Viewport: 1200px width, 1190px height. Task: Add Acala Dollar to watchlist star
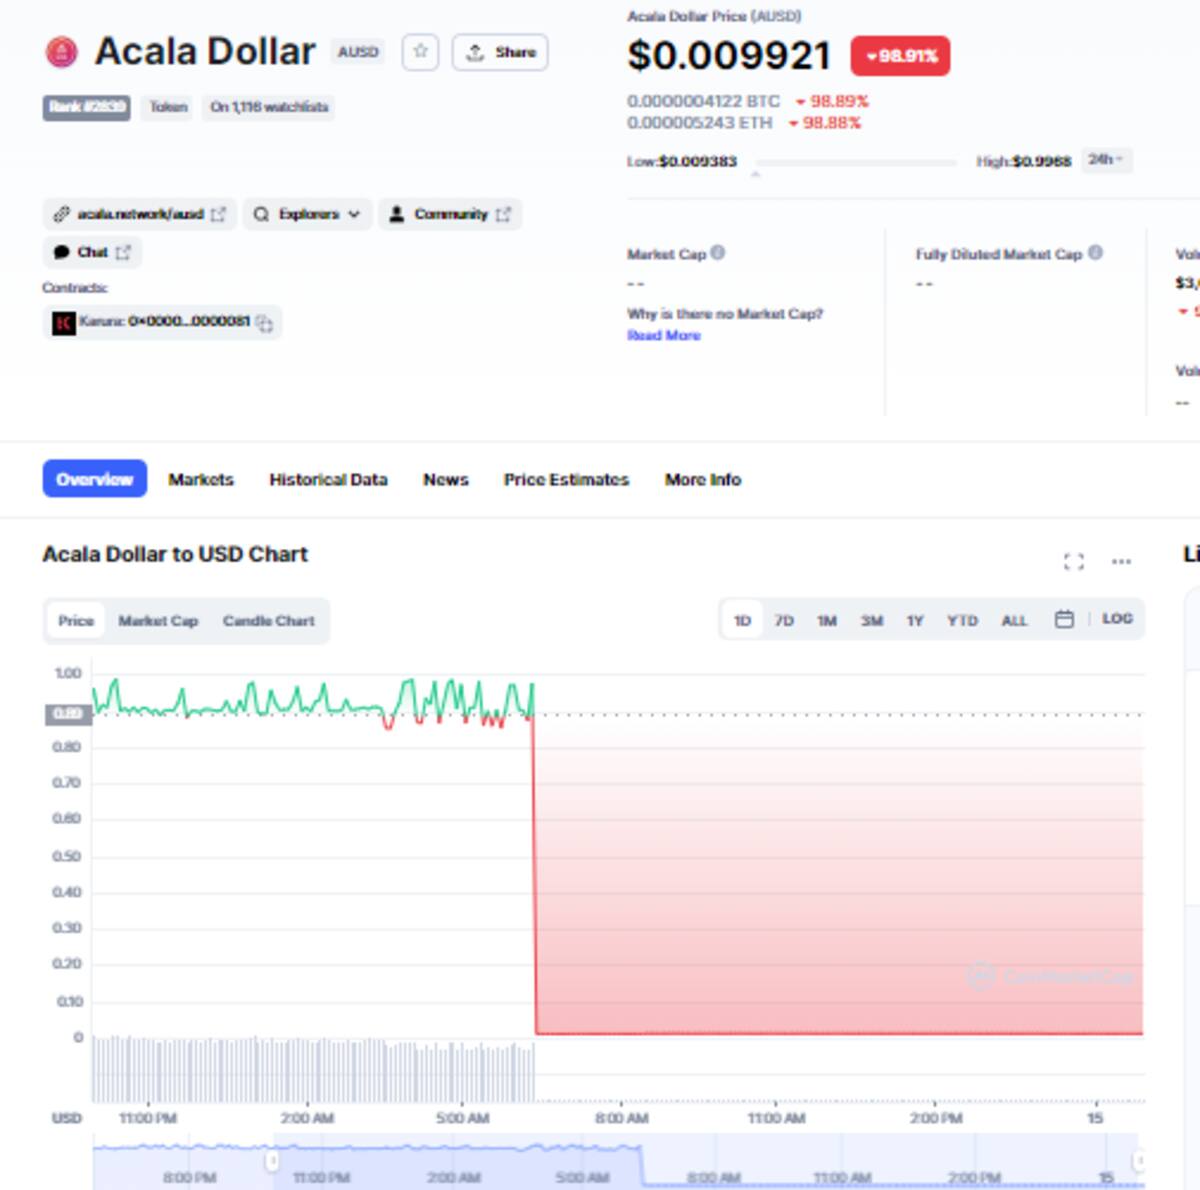coord(420,52)
